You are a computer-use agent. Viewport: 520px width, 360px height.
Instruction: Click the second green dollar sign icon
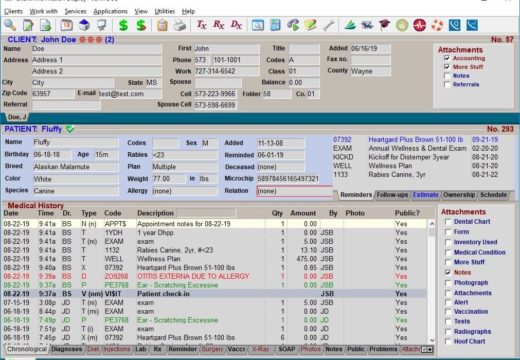point(141,25)
